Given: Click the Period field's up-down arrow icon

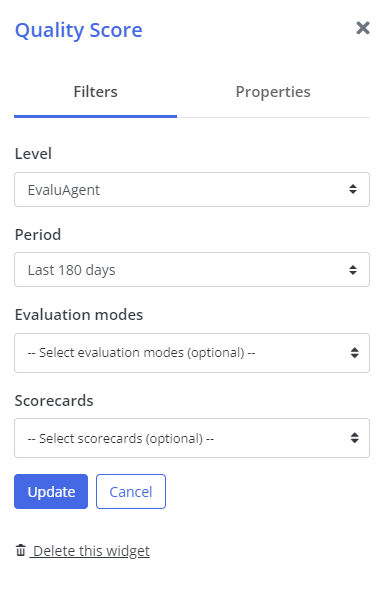Looking at the screenshot, I should [x=353, y=270].
